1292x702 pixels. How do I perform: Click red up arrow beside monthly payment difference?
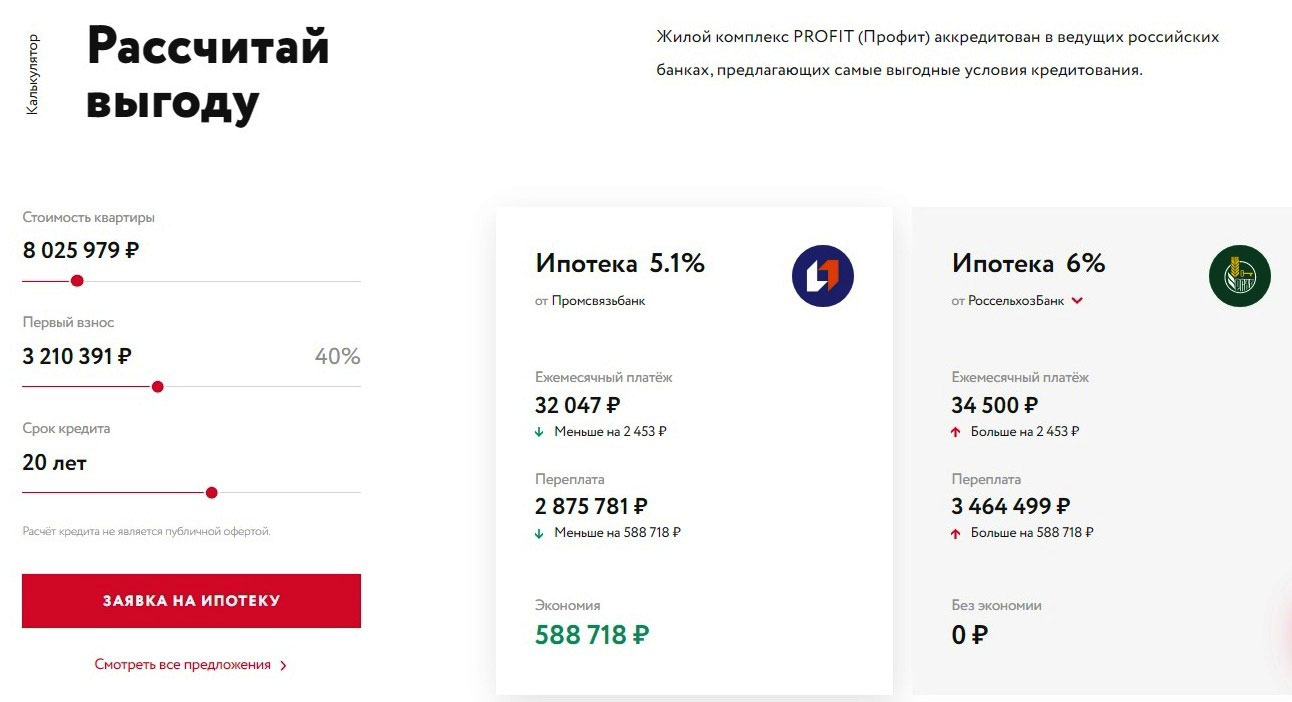coord(956,432)
